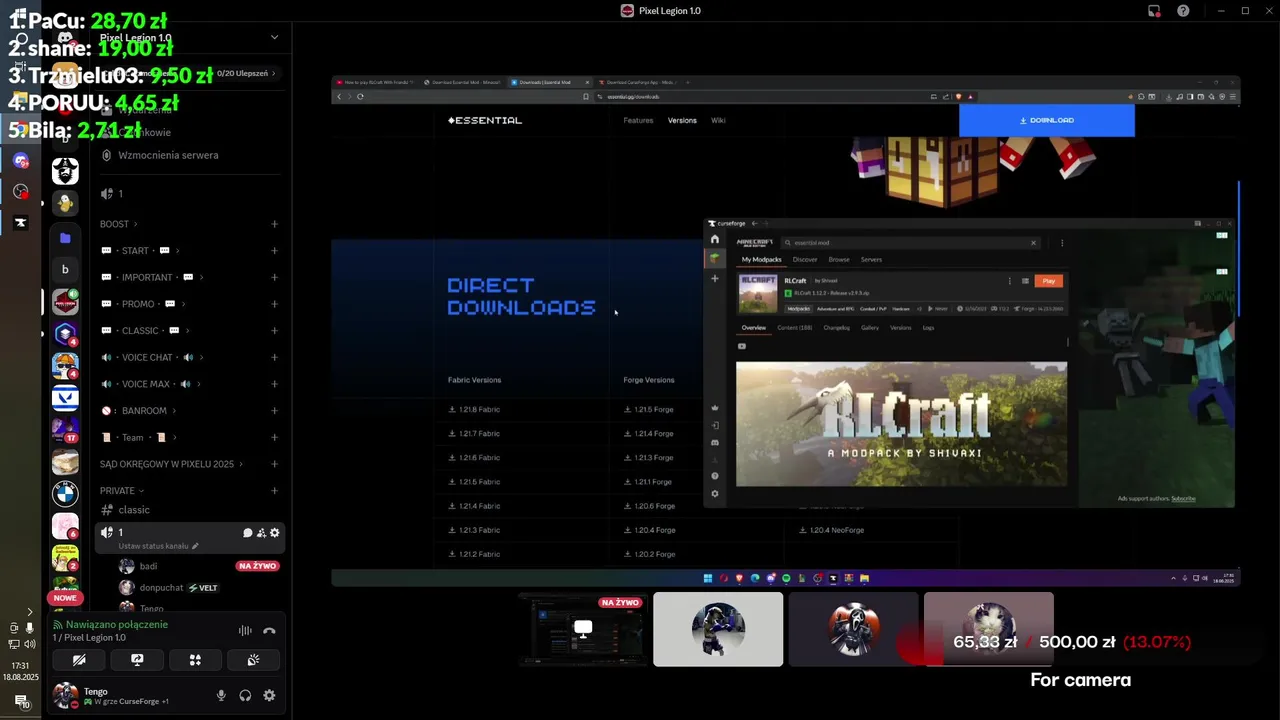Image resolution: width=1280 pixels, height=720 pixels.
Task: Click the Essential logo on website
Action: click(x=485, y=120)
